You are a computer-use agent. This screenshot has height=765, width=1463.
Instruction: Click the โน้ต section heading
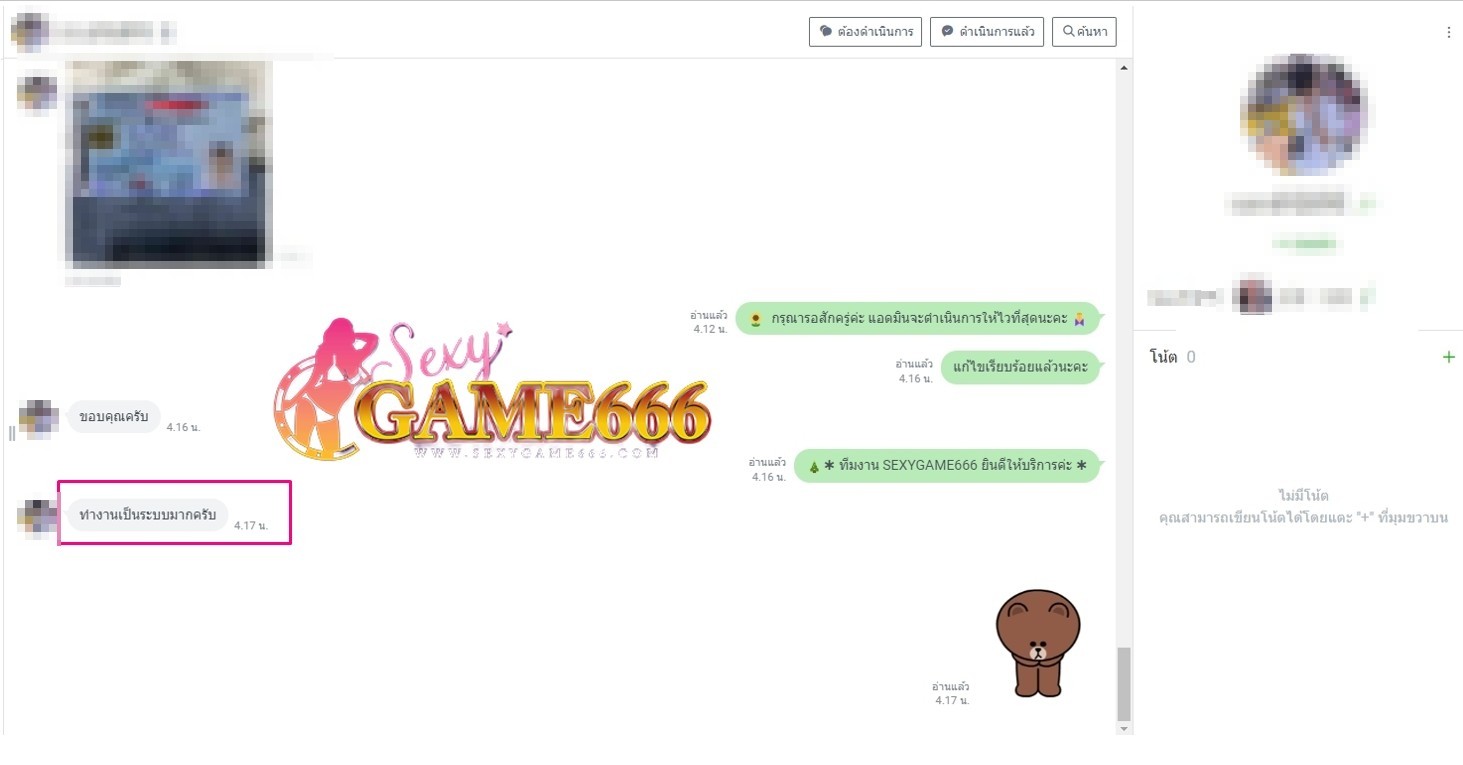(1163, 357)
